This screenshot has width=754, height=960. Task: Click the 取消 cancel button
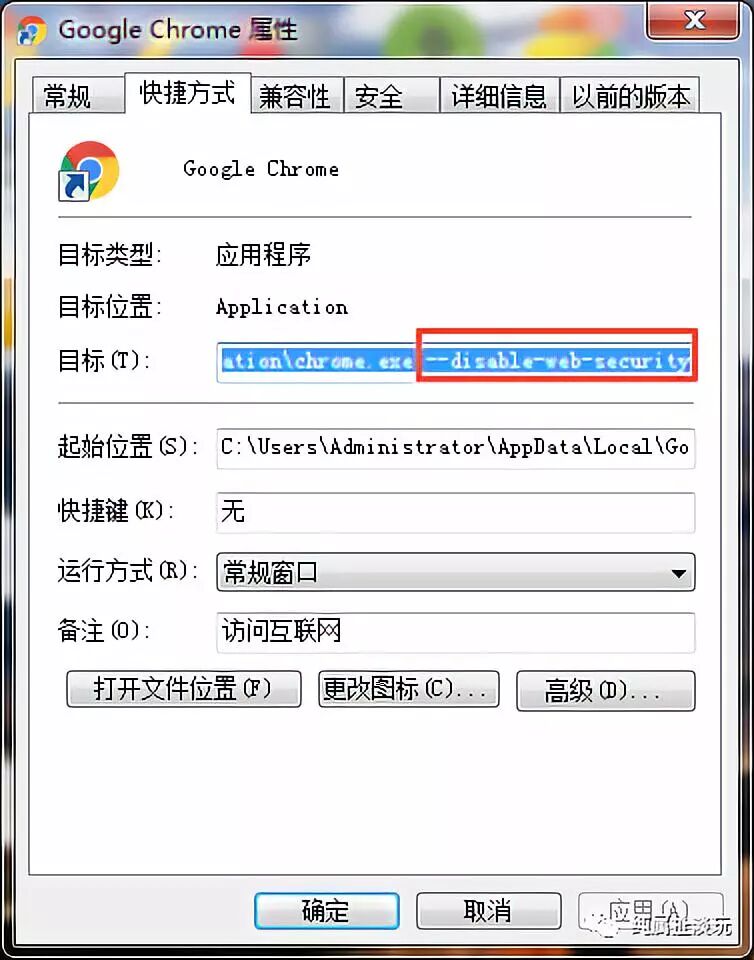(488, 911)
